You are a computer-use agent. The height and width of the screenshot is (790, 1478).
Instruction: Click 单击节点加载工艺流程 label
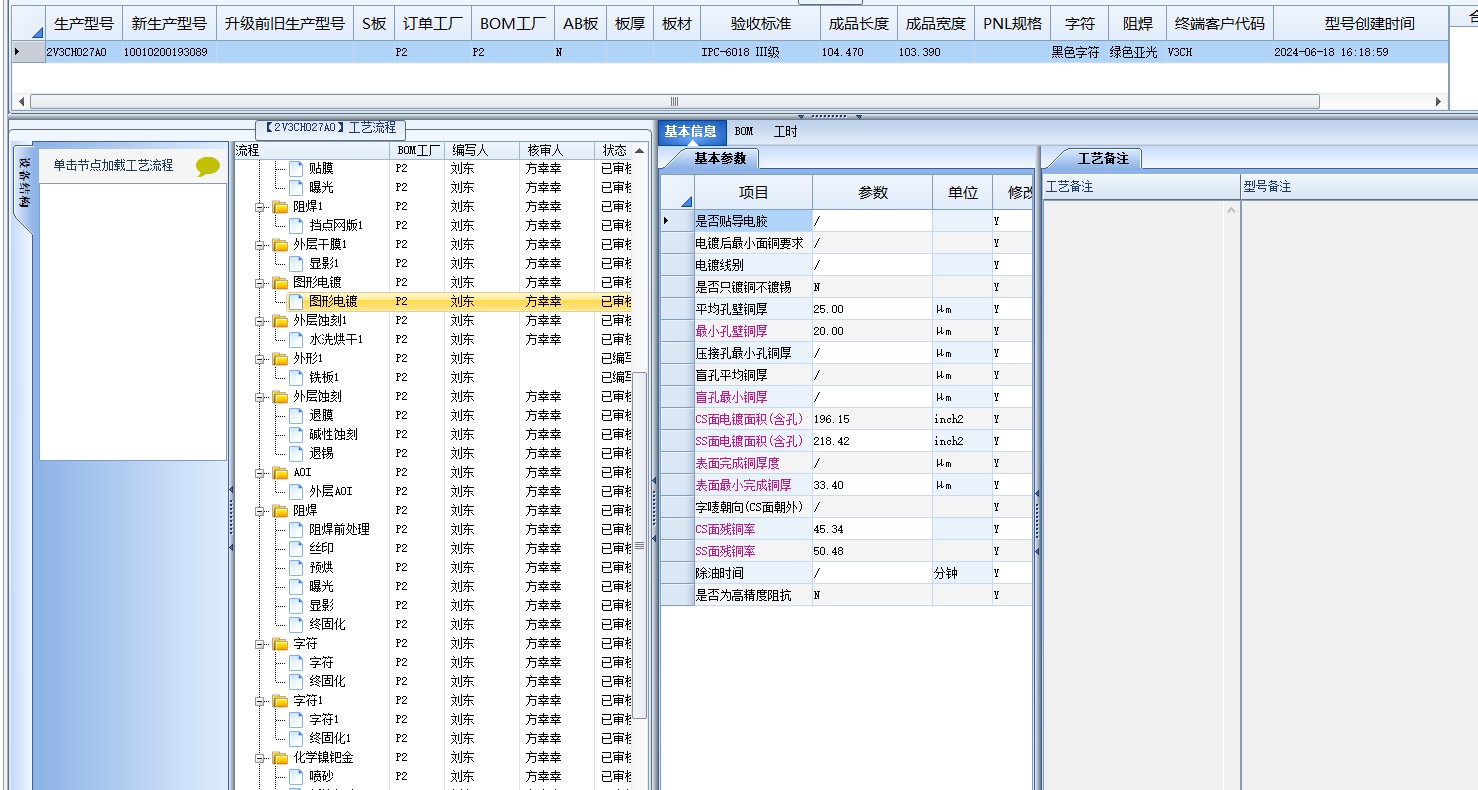(x=113, y=166)
